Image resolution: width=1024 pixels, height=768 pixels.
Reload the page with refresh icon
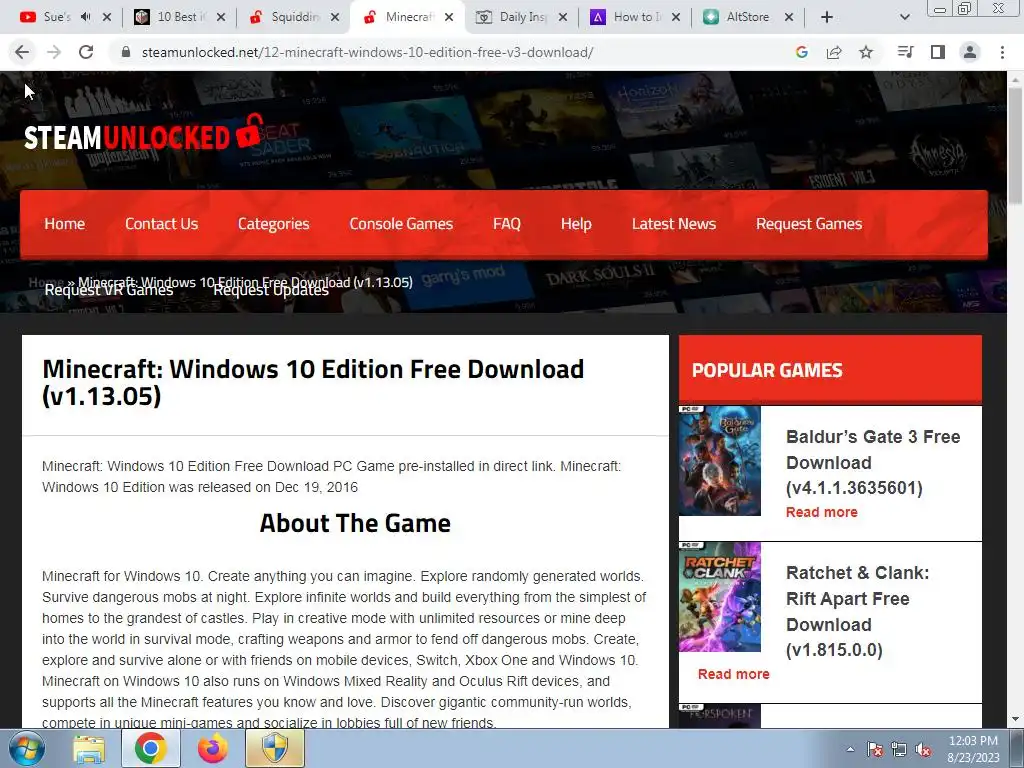point(86,52)
